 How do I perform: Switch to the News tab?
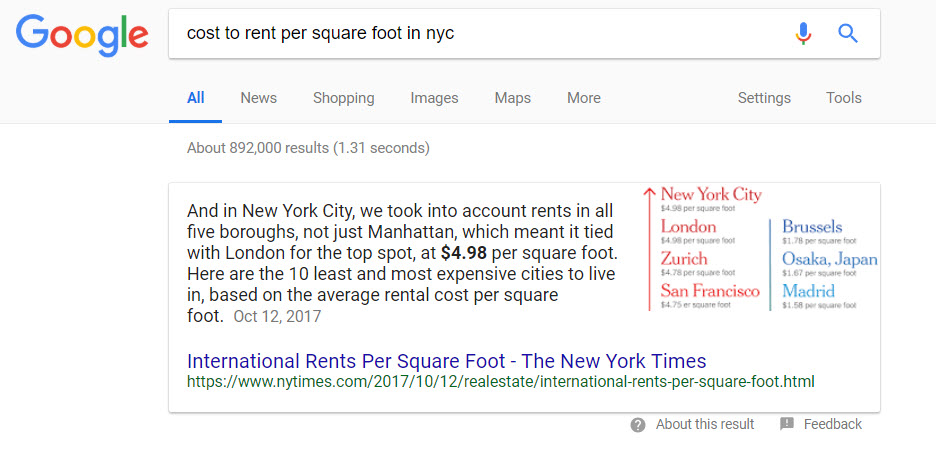coord(258,98)
